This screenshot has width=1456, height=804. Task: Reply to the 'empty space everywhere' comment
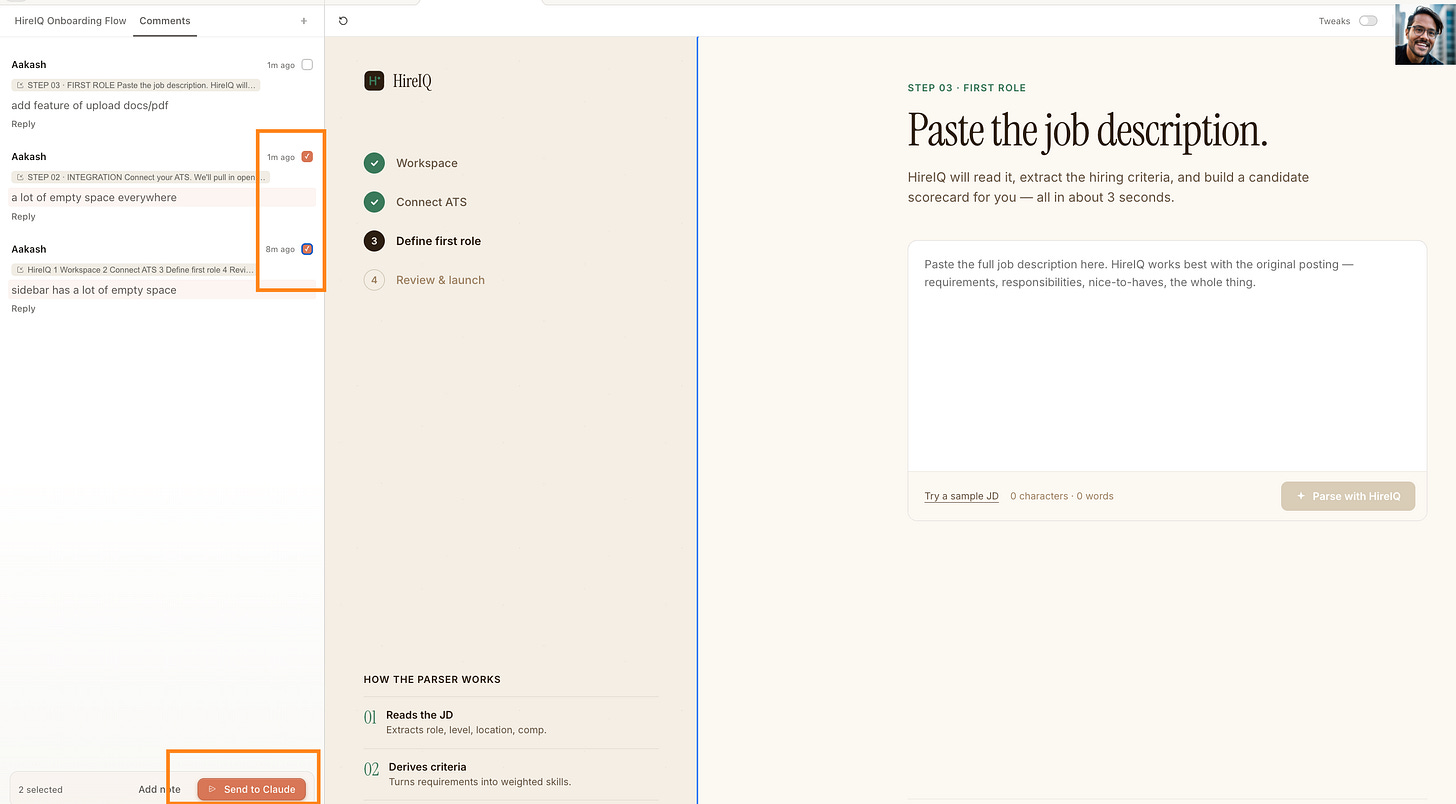point(23,216)
